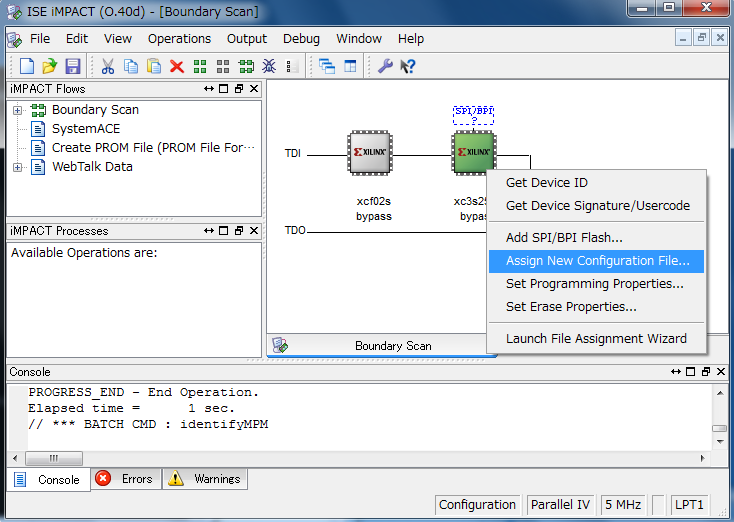
Task: Click the Cut scissors icon
Action: [x=108, y=66]
